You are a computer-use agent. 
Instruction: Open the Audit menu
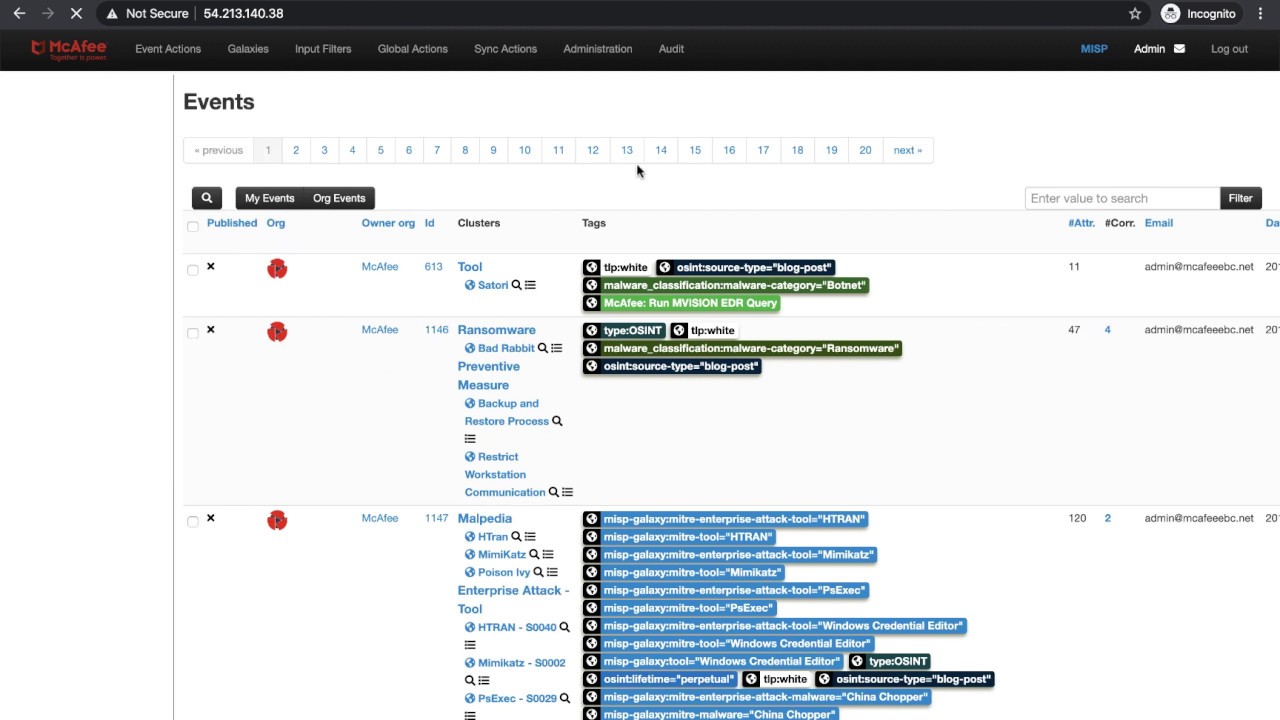671,49
